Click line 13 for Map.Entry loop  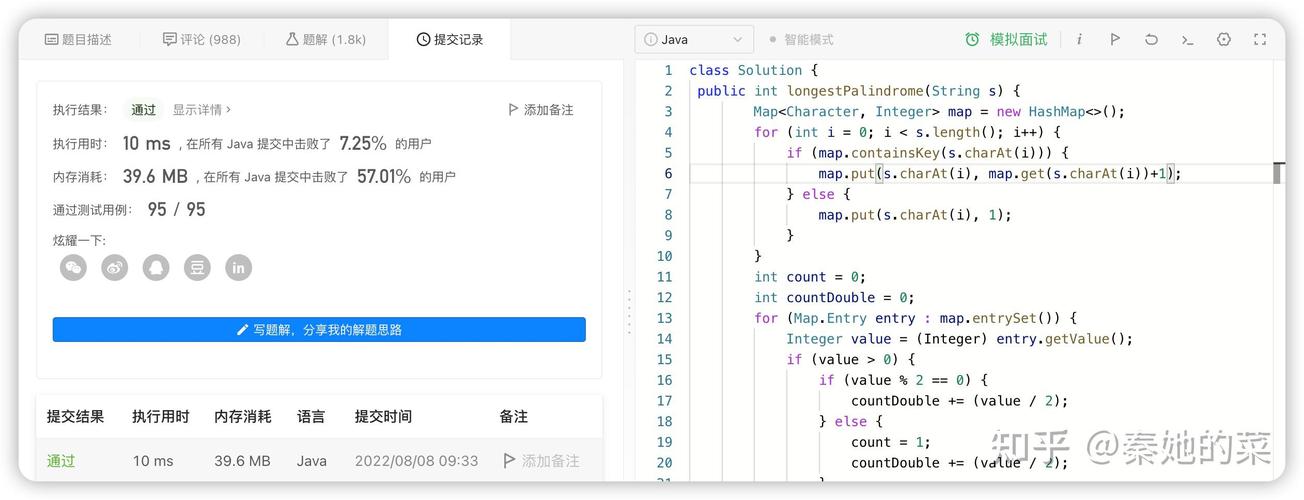(x=915, y=318)
